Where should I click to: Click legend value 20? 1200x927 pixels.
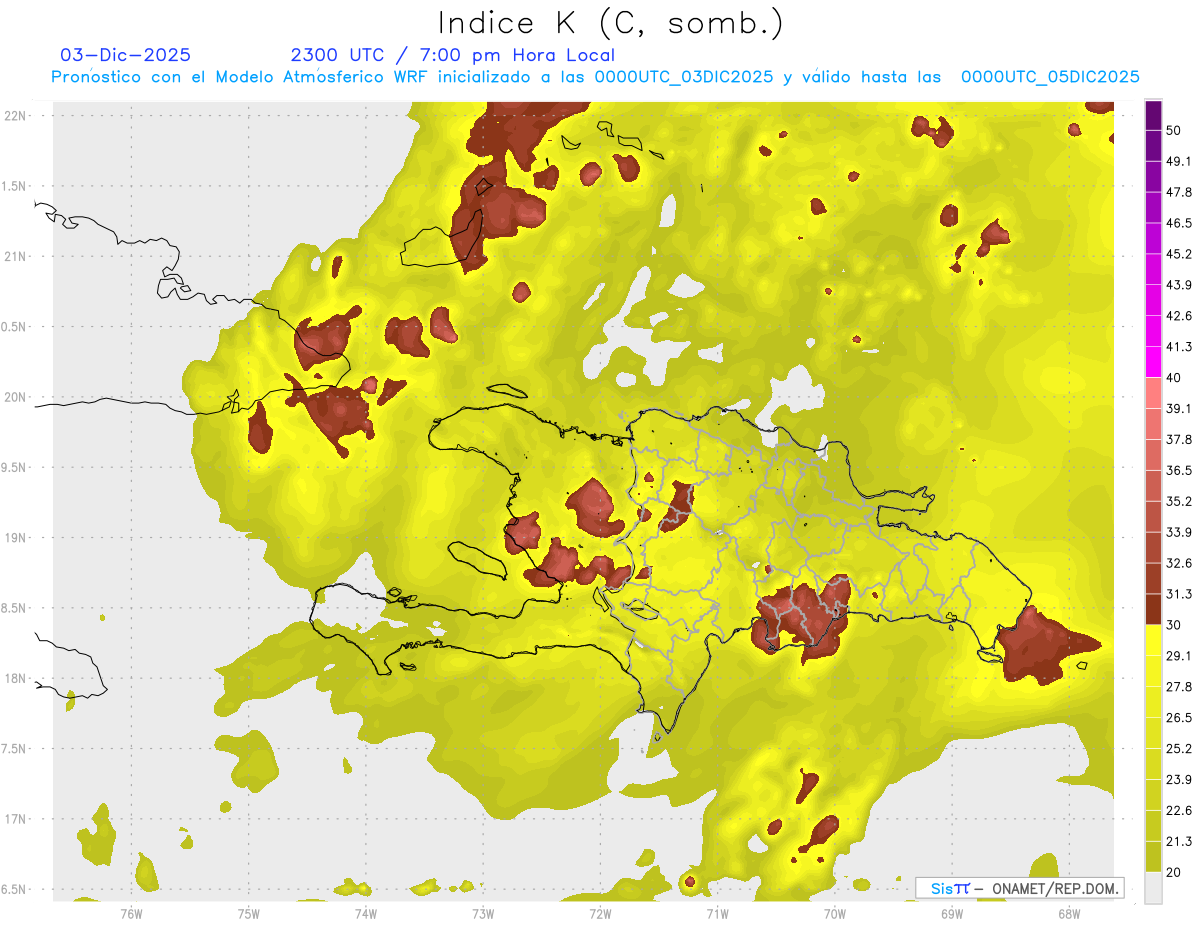click(1175, 872)
